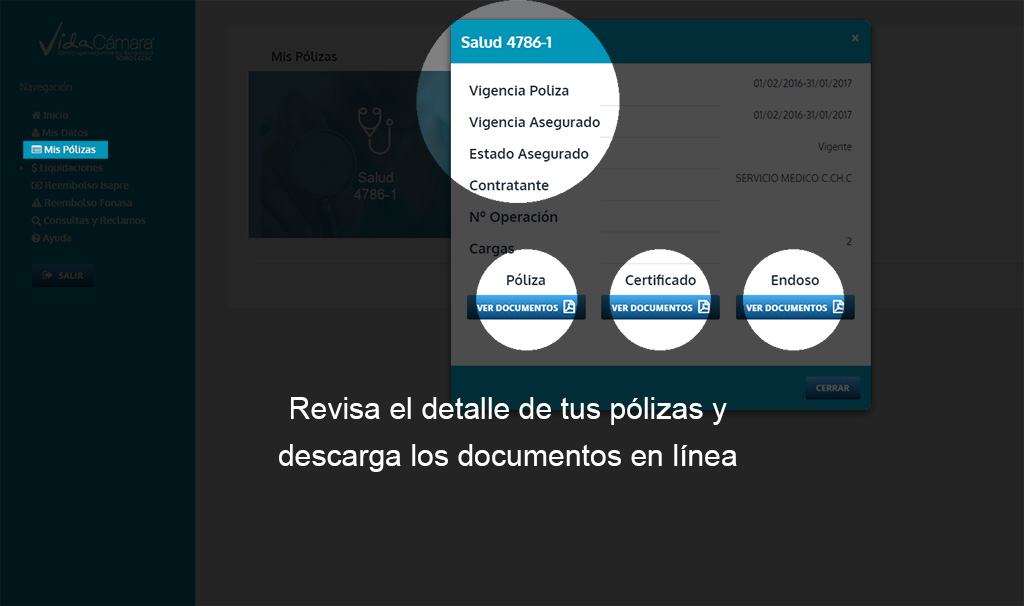Open Reembolso Isapre in the navigation
This screenshot has width=1024, height=606.
[x=85, y=185]
